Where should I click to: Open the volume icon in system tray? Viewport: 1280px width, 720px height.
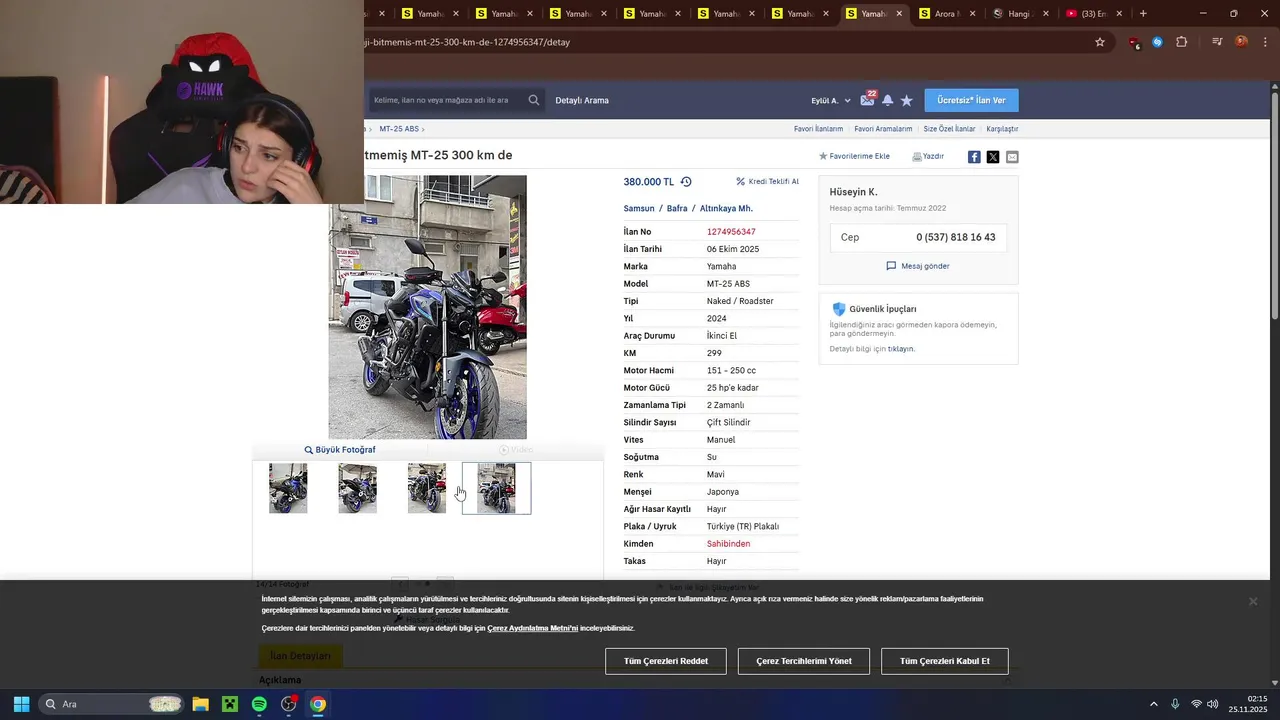(x=1212, y=704)
